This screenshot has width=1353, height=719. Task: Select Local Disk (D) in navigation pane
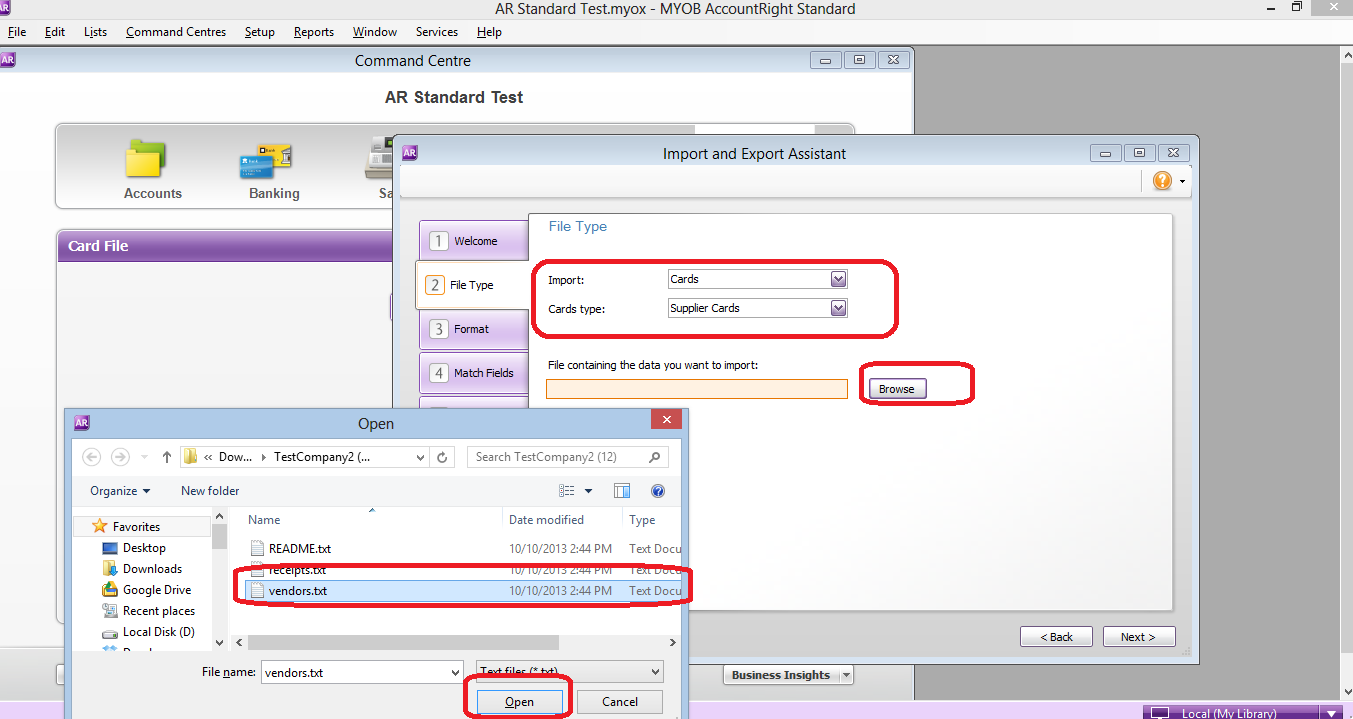click(148, 632)
